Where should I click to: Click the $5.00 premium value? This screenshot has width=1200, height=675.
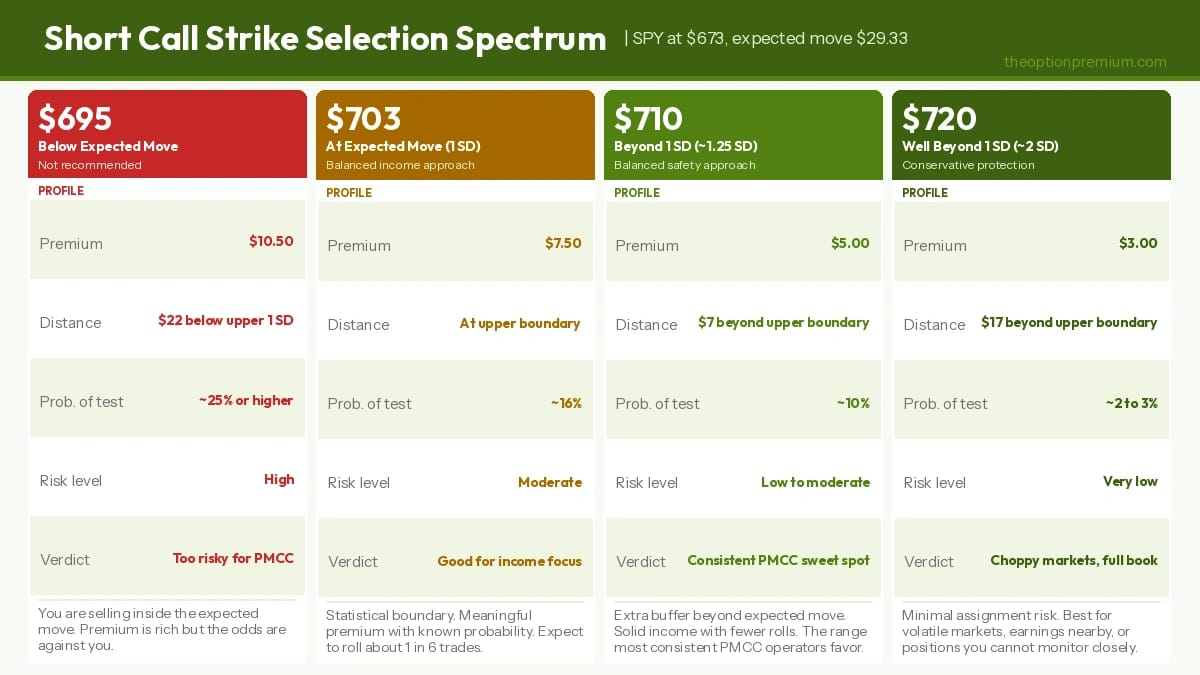tap(850, 243)
